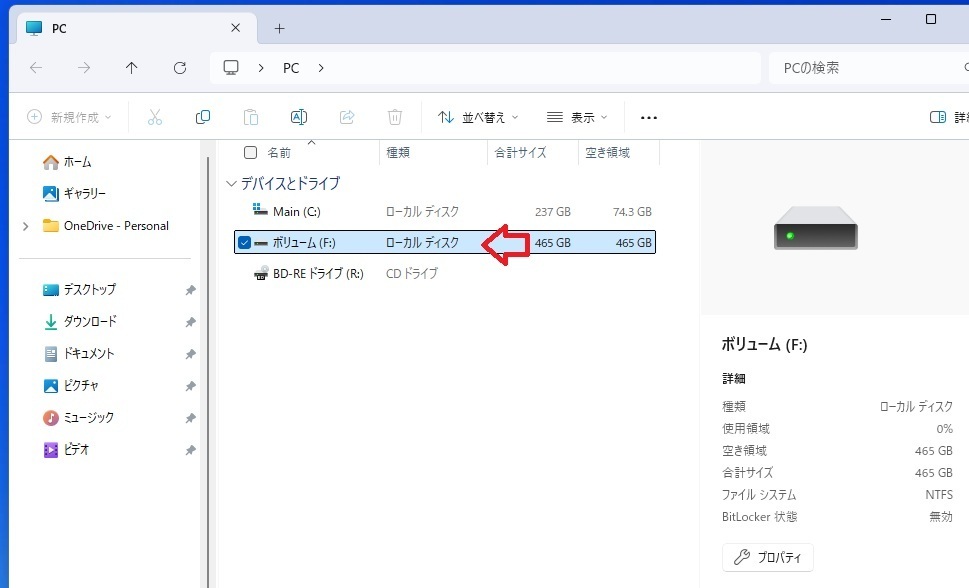Select the BD-RE ドライブ (R:) drive
This screenshot has width=969, height=588.
tap(445, 273)
